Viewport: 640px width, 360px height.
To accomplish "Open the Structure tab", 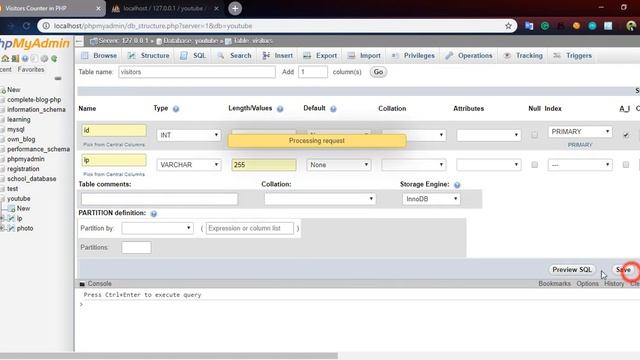I will (149, 56).
